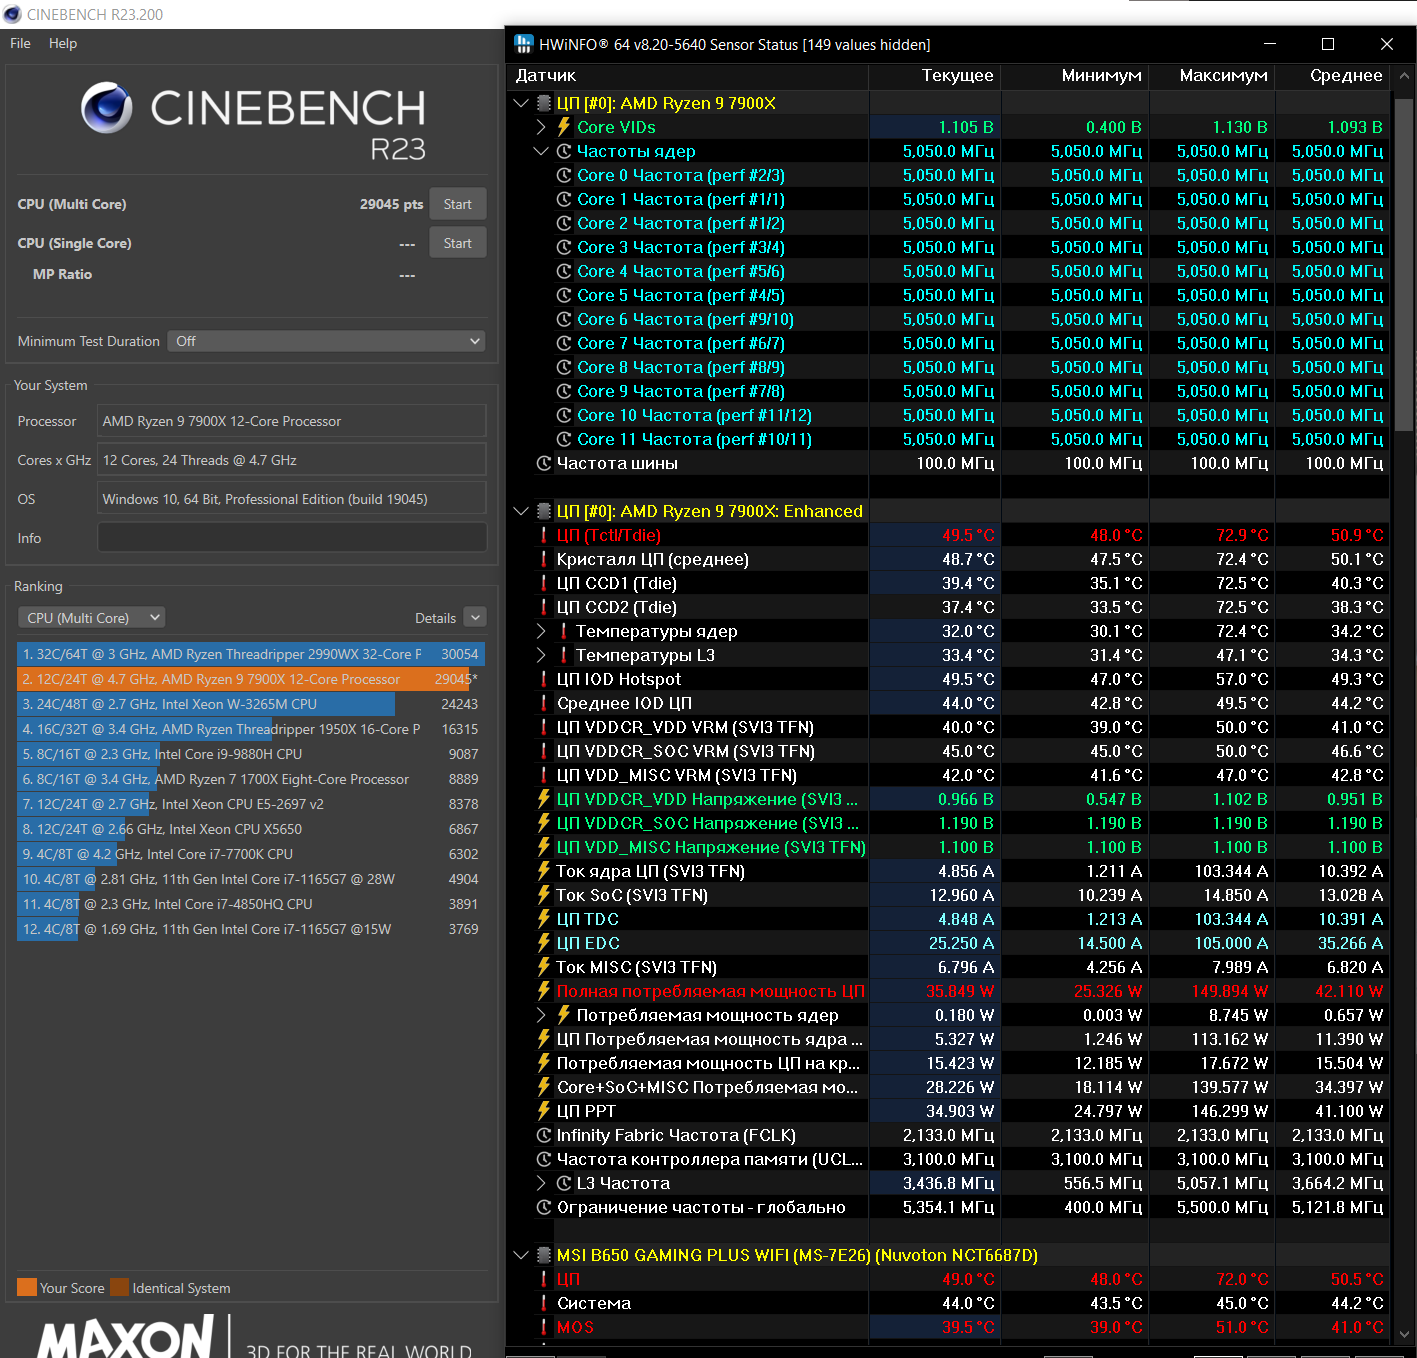Click the chip icon of Ryzen 9 7900X: Enhanced
Screen dimensions: 1417x1358
[x=544, y=511]
